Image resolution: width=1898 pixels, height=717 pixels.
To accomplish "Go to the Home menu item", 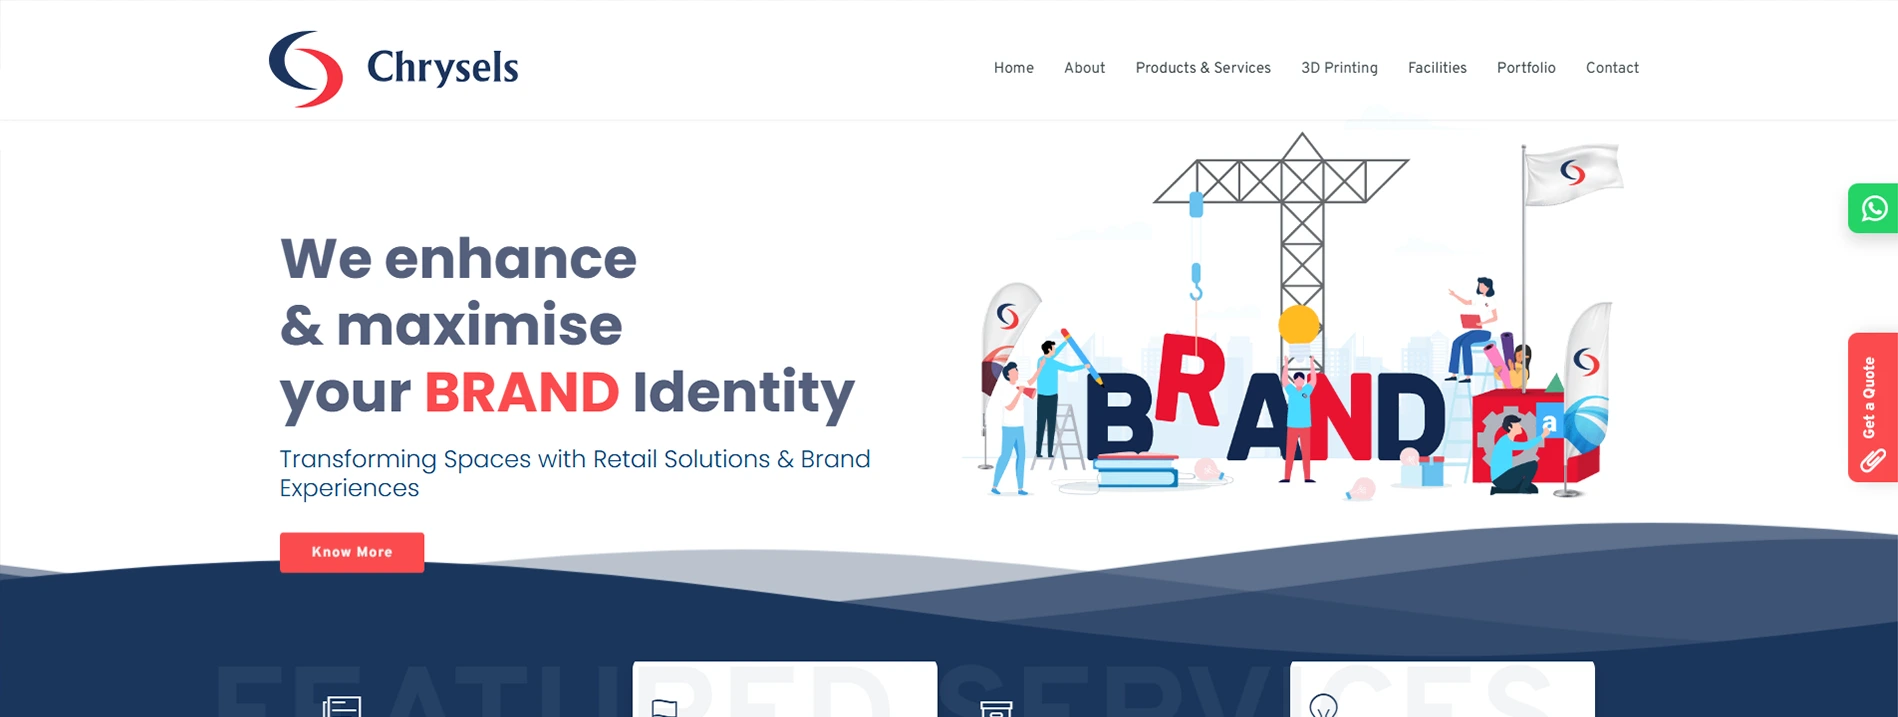I will (1013, 68).
